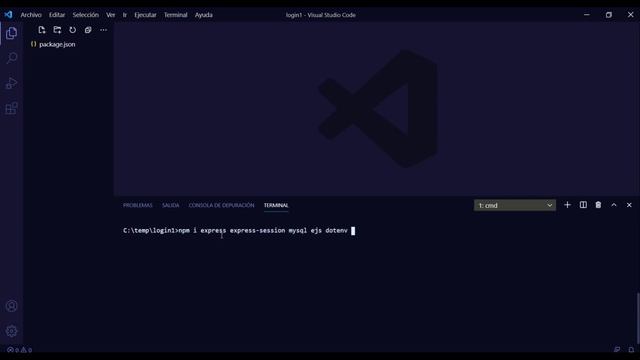Image resolution: width=640 pixels, height=360 pixels.
Task: Switch to the SALIDA tab
Action: tap(171, 205)
